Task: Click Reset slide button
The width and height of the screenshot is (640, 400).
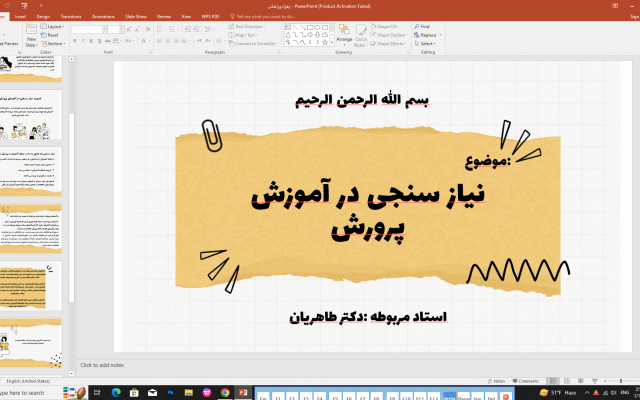Action: pyautogui.click(x=50, y=35)
